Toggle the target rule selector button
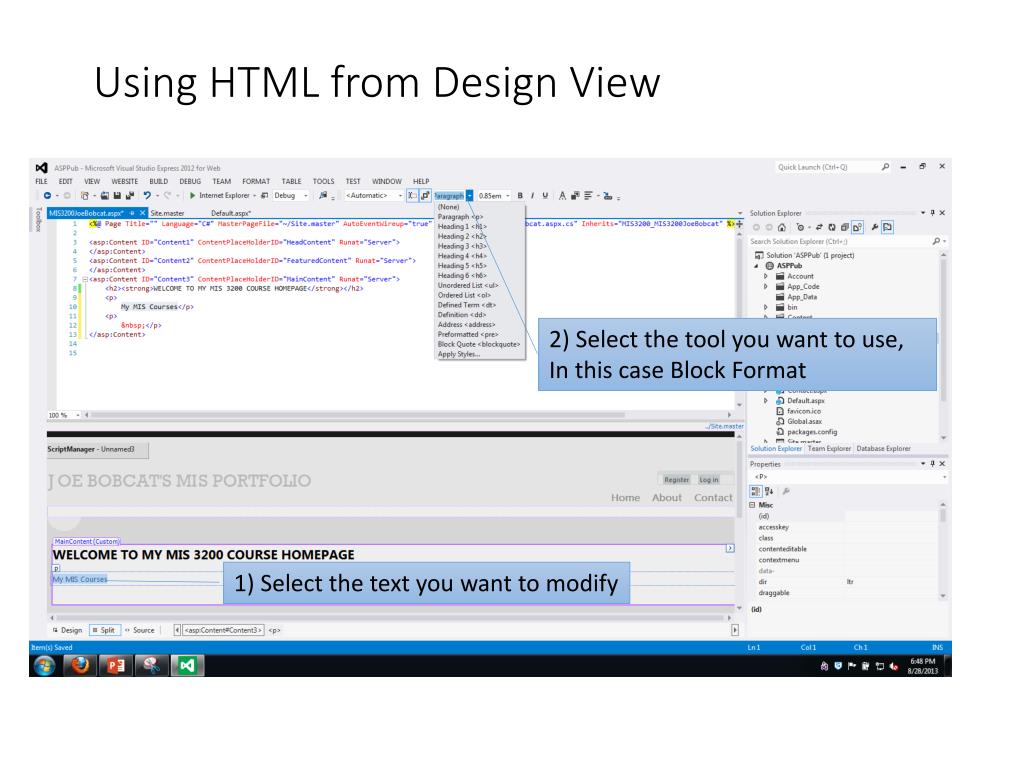Image resolution: width=1024 pixels, height=768 pixels. 412,195
